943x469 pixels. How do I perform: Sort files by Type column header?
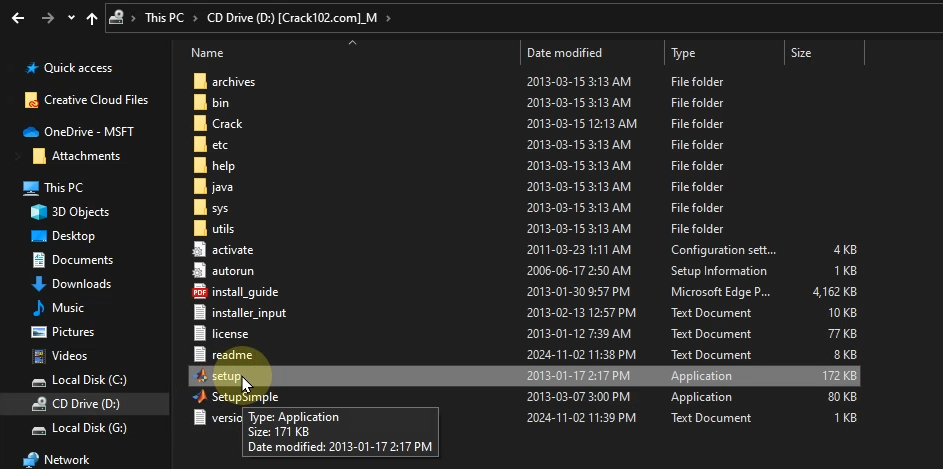[683, 53]
